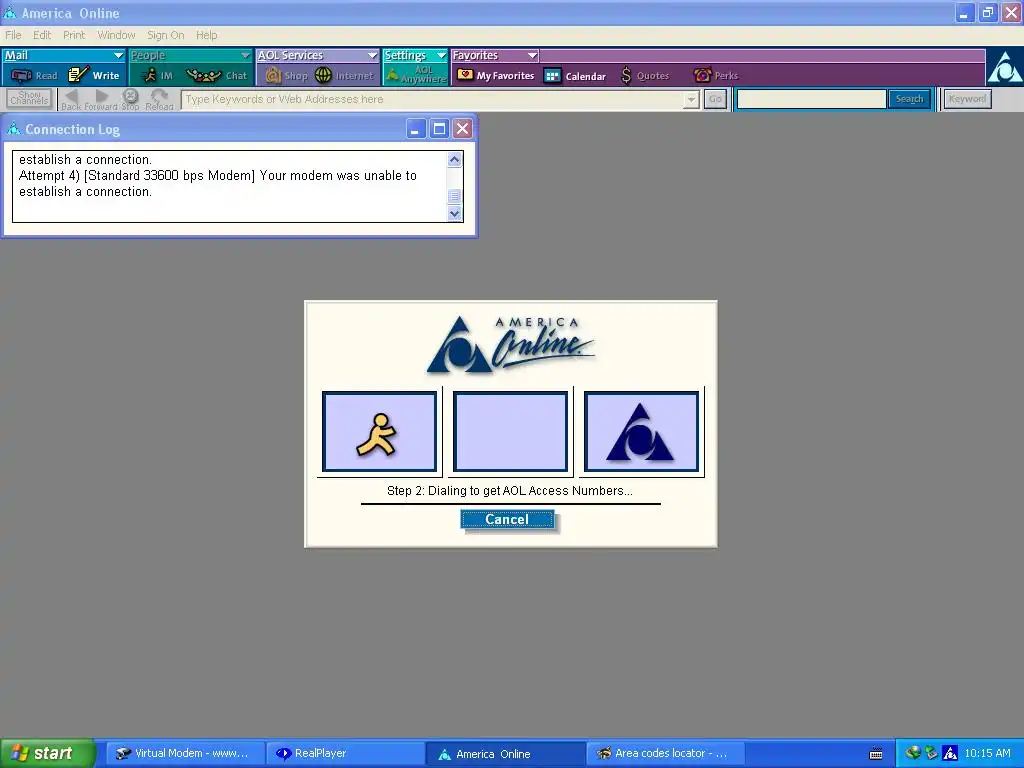Click the Search button

click(909, 99)
